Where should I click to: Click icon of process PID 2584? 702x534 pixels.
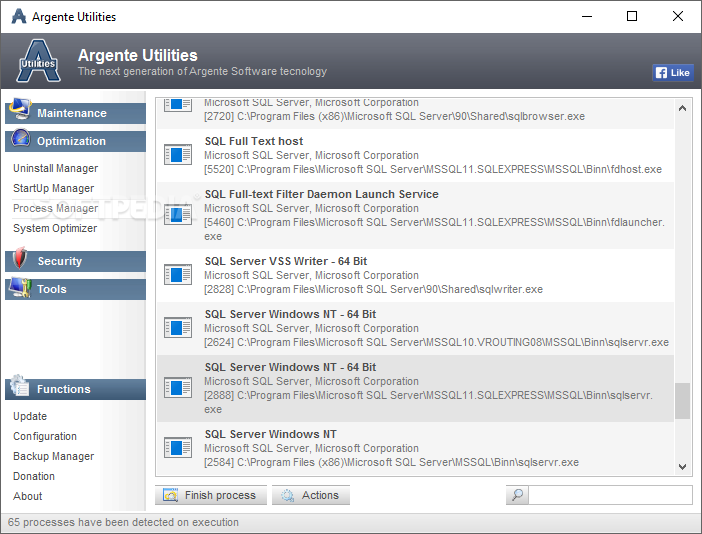[x=178, y=448]
